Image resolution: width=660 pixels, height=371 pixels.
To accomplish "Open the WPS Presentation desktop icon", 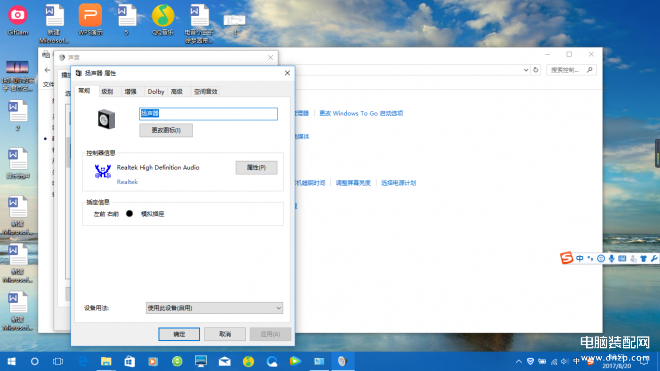I will (x=90, y=19).
